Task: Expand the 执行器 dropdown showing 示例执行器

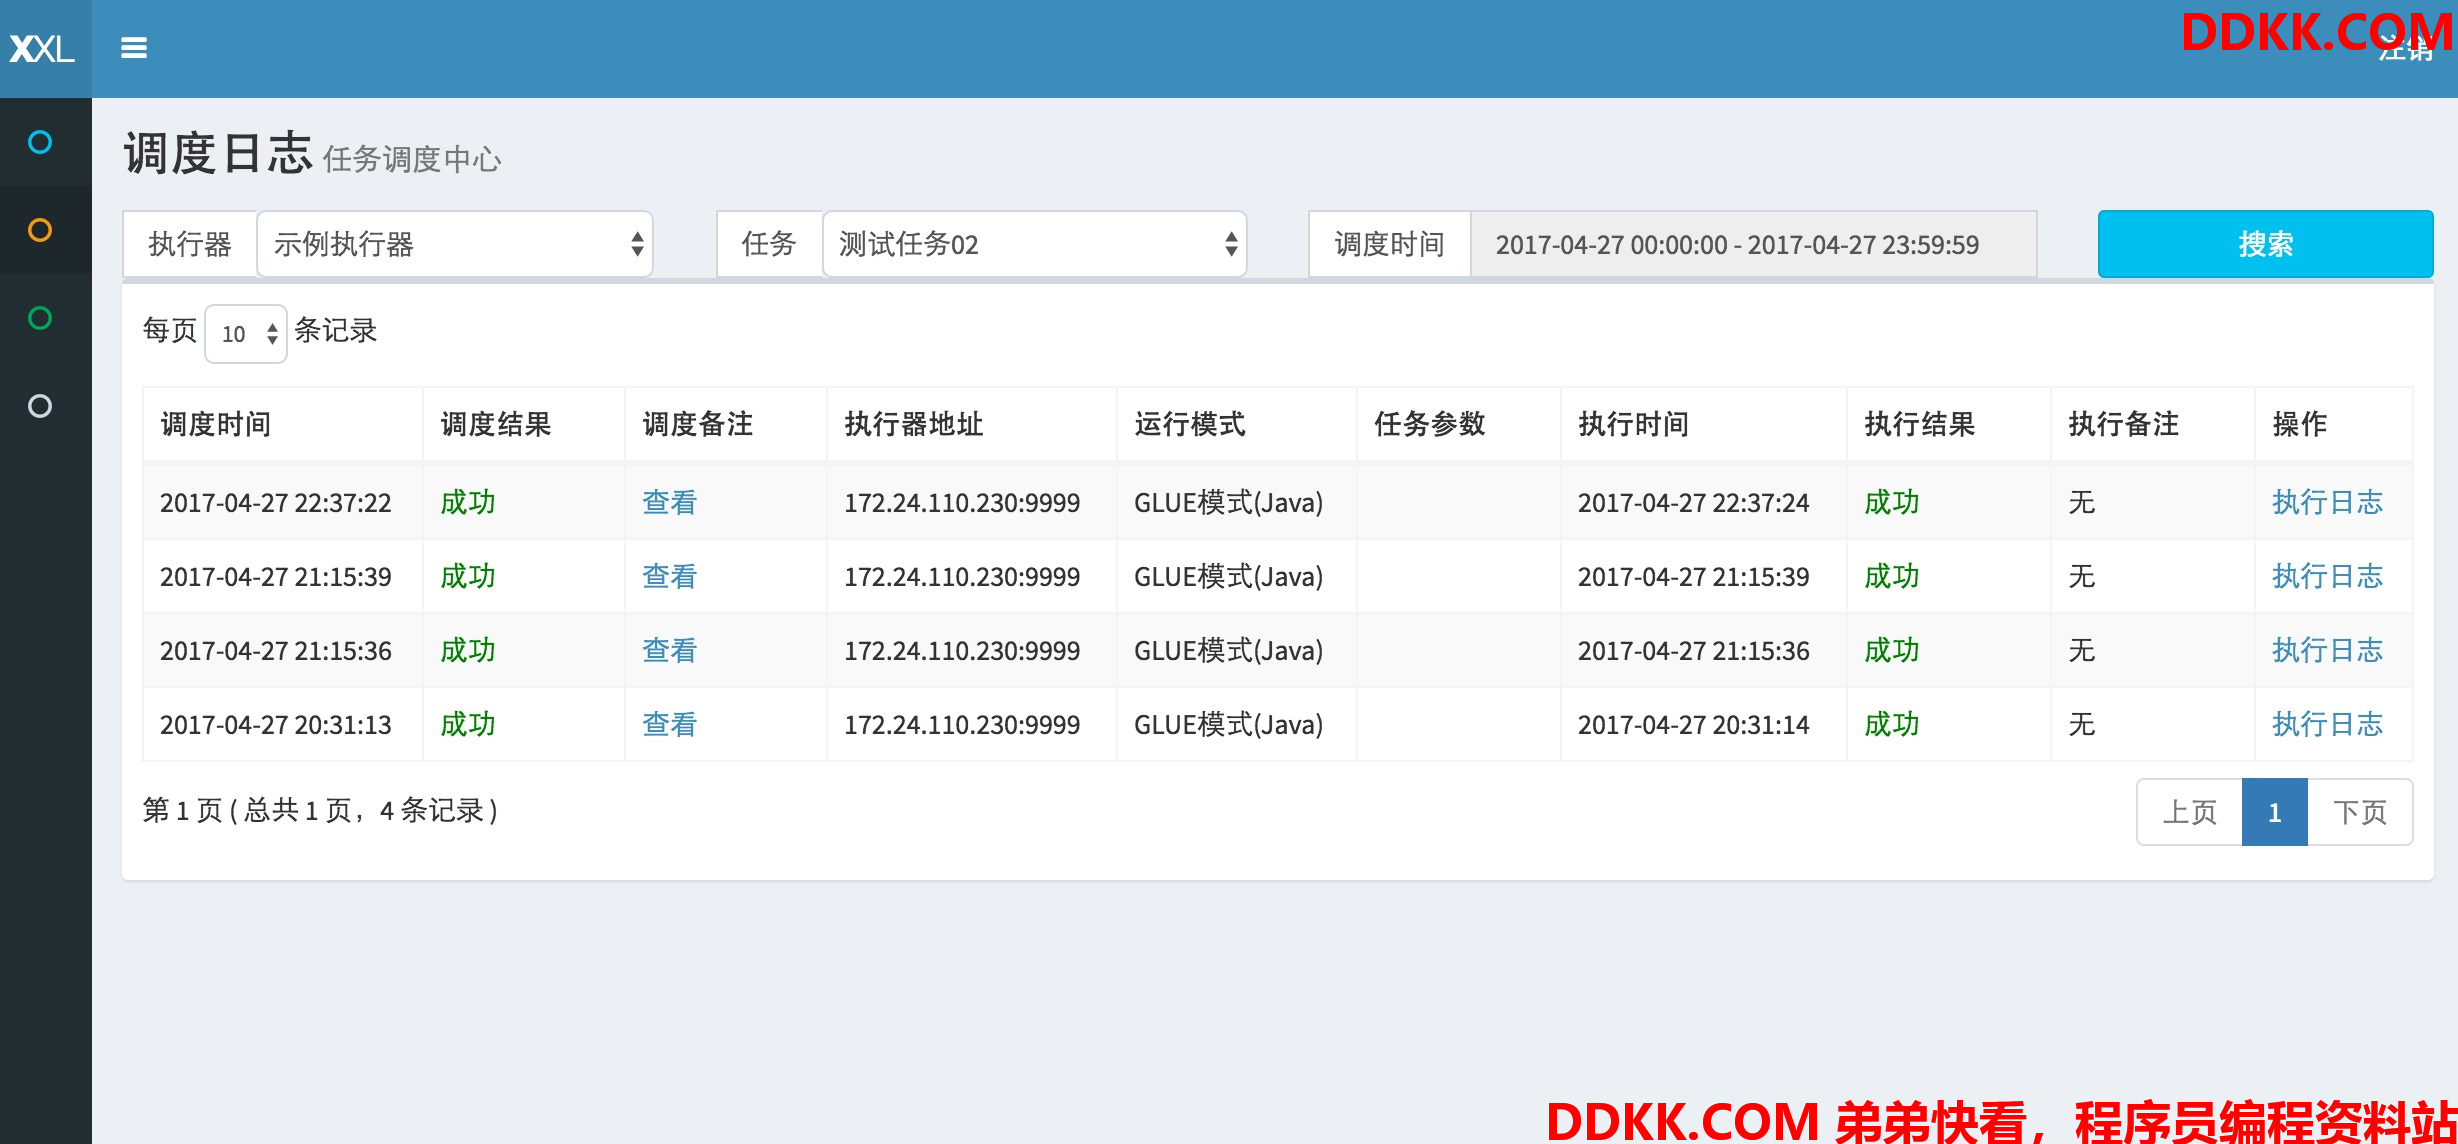Action: pyautogui.click(x=455, y=244)
